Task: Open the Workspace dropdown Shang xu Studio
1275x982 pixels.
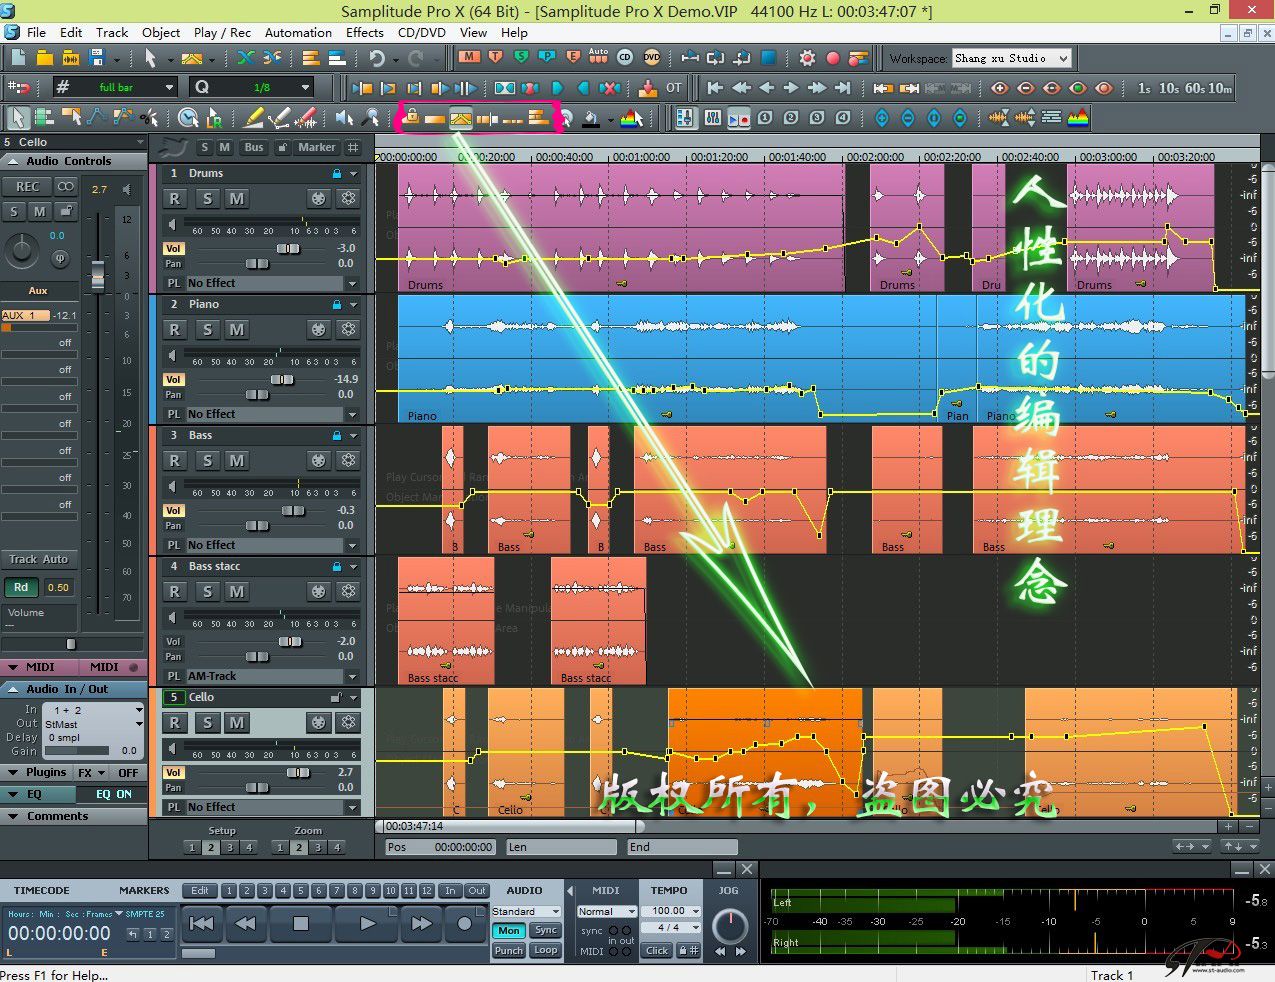Action: point(1011,59)
